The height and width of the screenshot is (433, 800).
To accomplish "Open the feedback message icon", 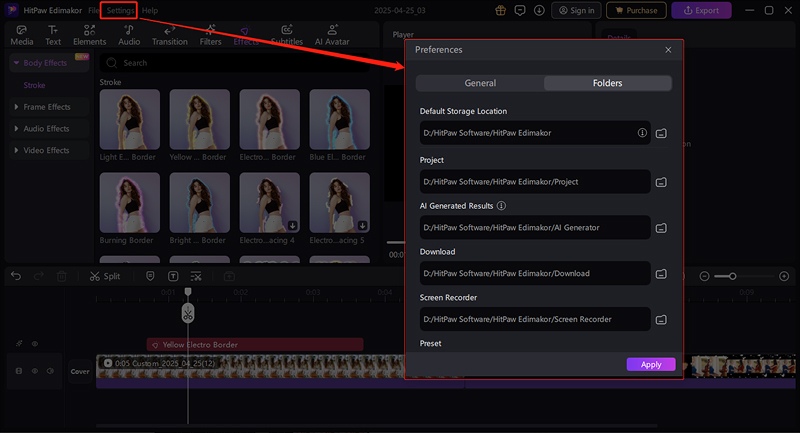I will [520, 10].
